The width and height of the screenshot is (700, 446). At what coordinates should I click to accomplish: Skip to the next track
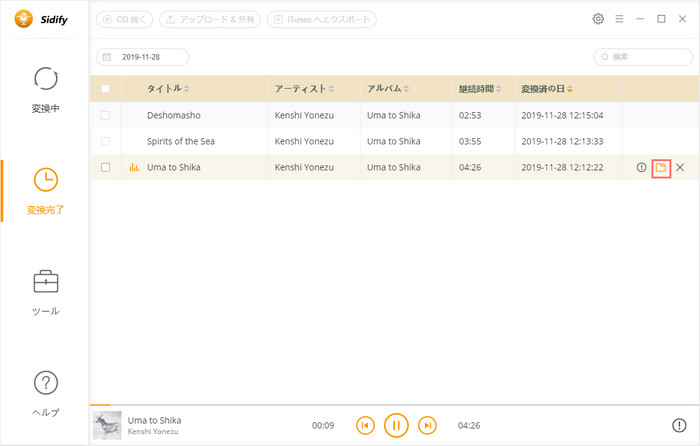pyautogui.click(x=427, y=425)
